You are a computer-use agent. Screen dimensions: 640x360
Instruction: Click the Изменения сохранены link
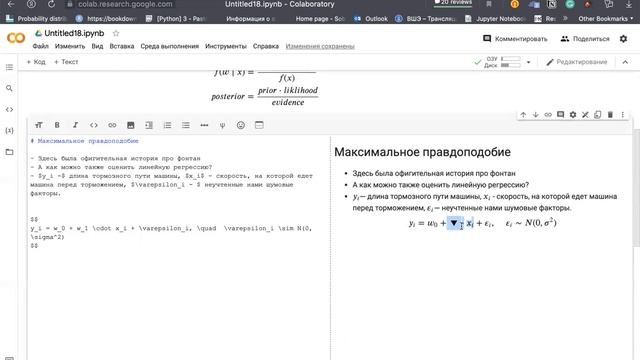point(320,46)
